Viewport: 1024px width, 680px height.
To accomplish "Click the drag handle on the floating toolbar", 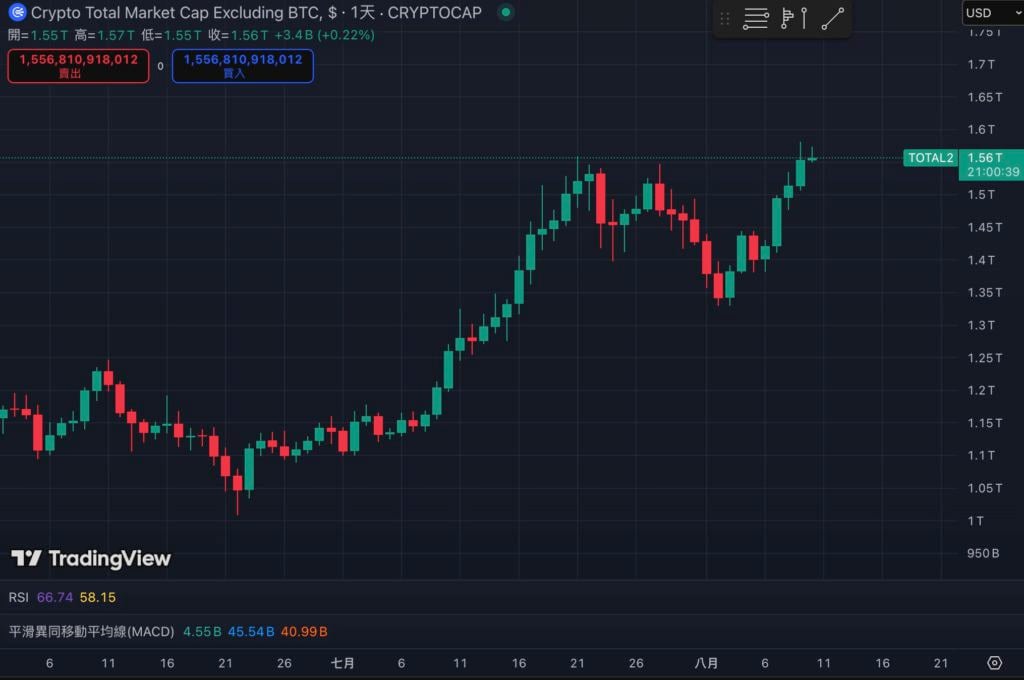I will click(x=724, y=18).
